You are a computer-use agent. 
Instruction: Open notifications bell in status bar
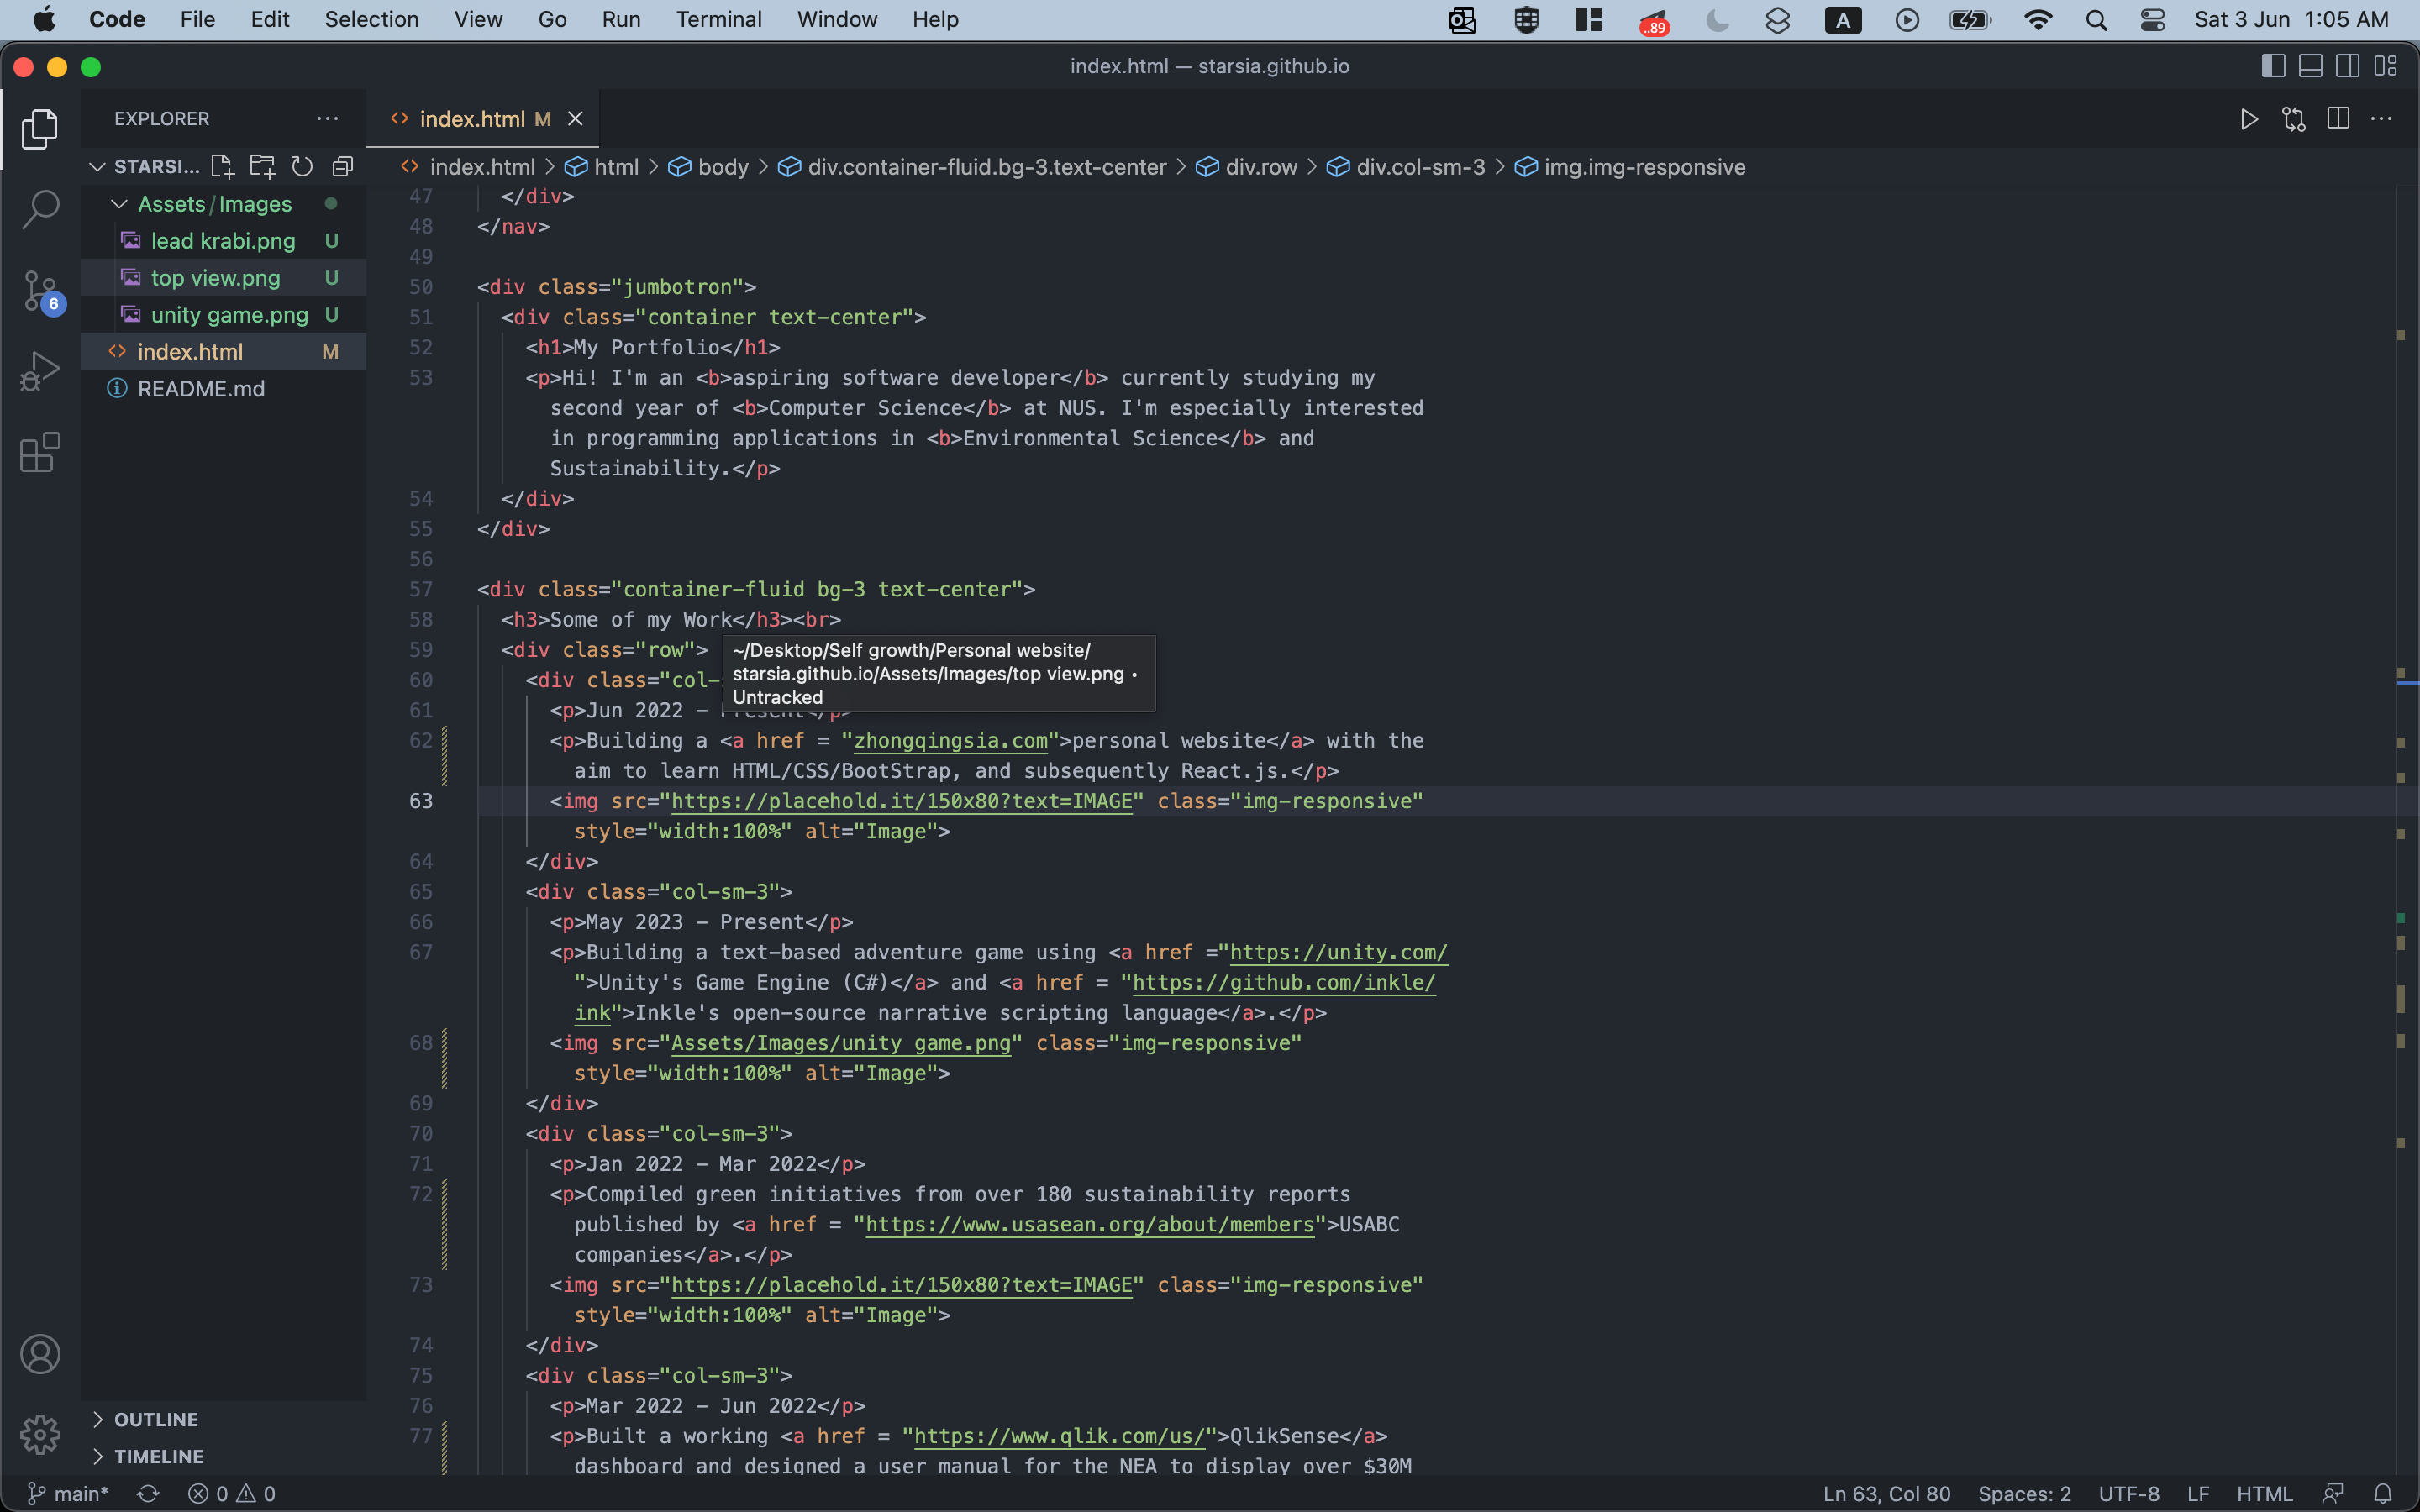pos(2383,1493)
